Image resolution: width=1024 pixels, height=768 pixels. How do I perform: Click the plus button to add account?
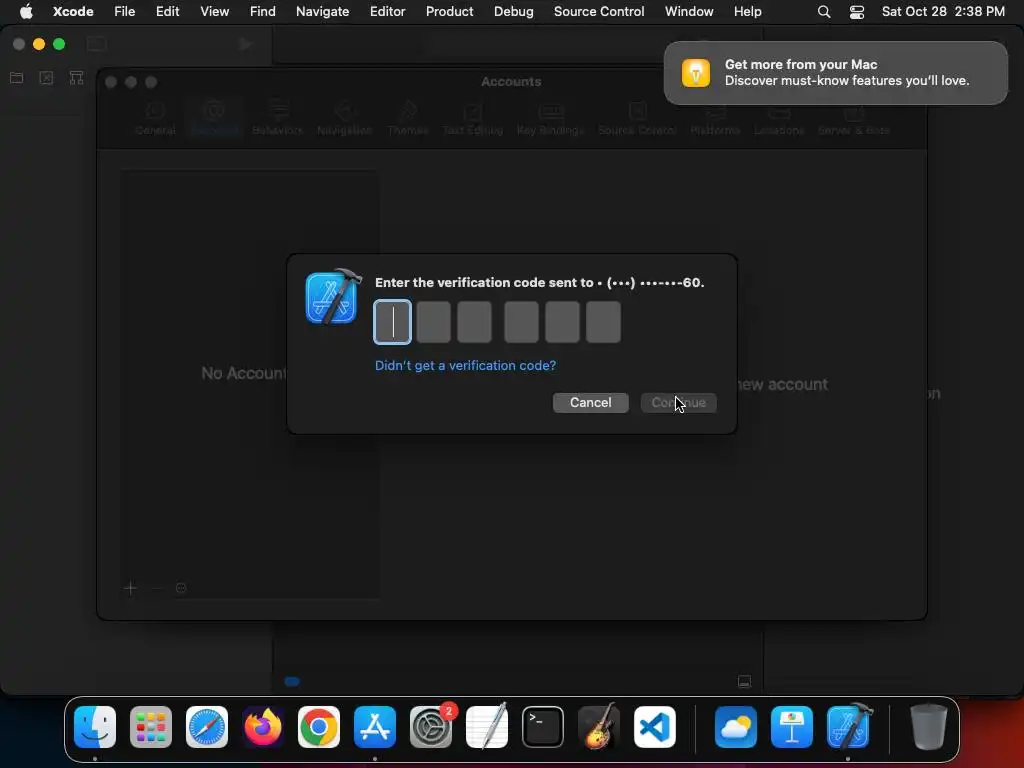130,588
